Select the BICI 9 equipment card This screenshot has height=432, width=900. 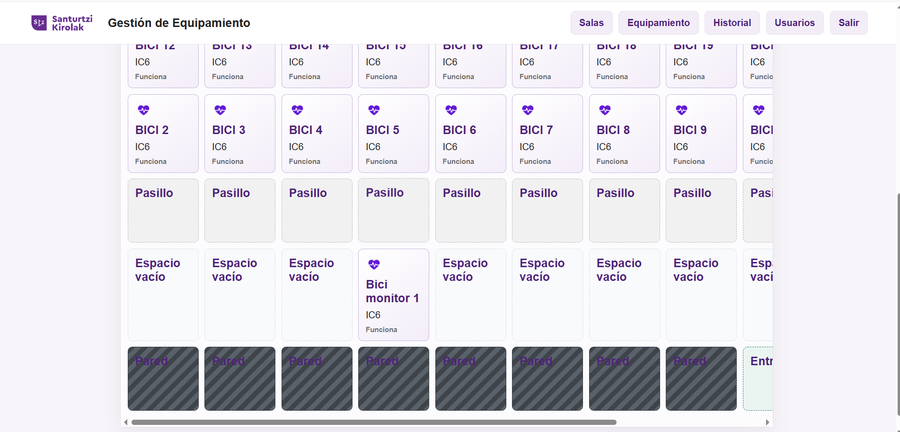pos(701,134)
